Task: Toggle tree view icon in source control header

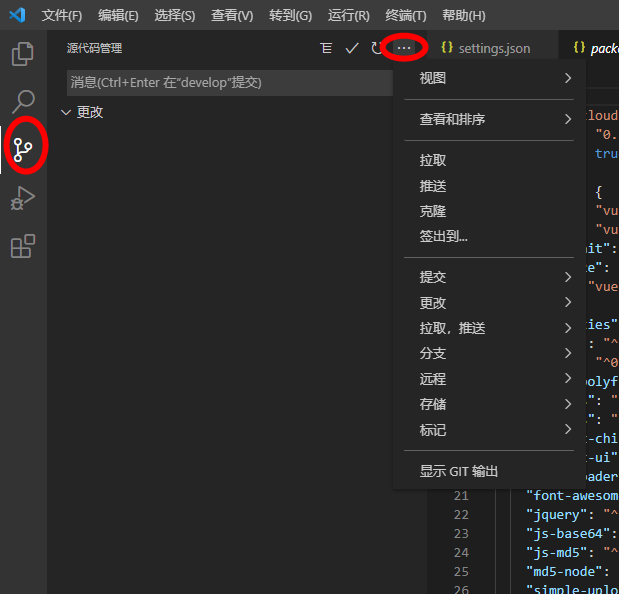Action: [x=326, y=48]
